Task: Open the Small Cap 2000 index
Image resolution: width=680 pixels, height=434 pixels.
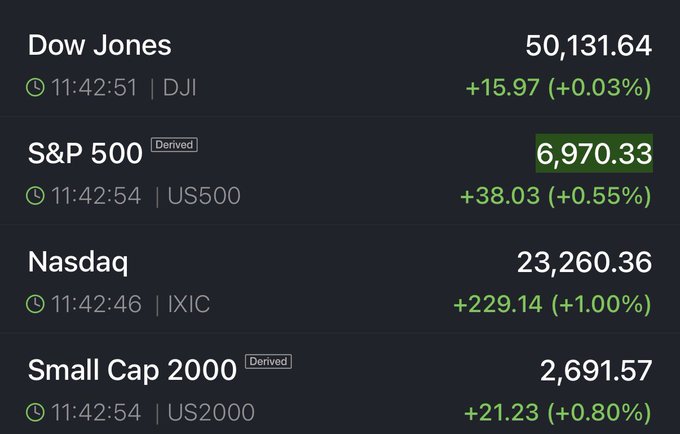Action: coord(132,370)
